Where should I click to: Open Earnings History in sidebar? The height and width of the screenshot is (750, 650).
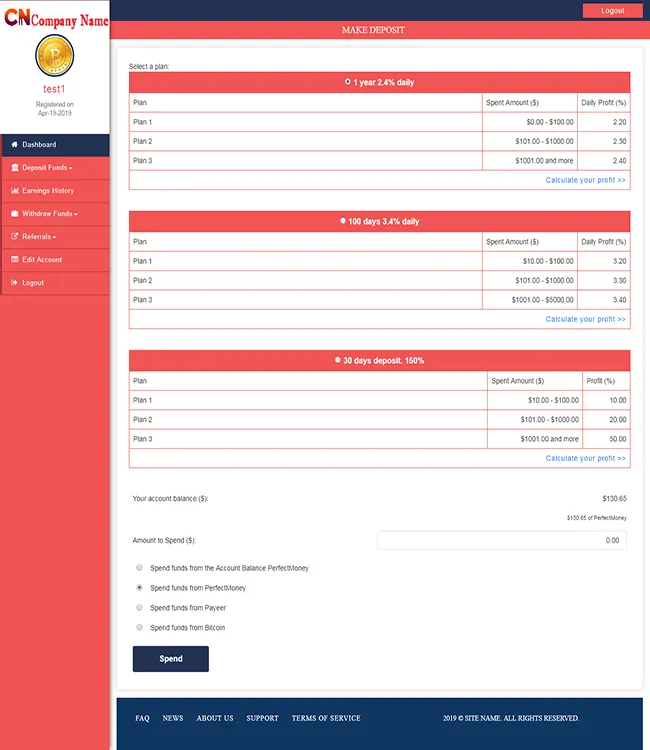(55, 190)
